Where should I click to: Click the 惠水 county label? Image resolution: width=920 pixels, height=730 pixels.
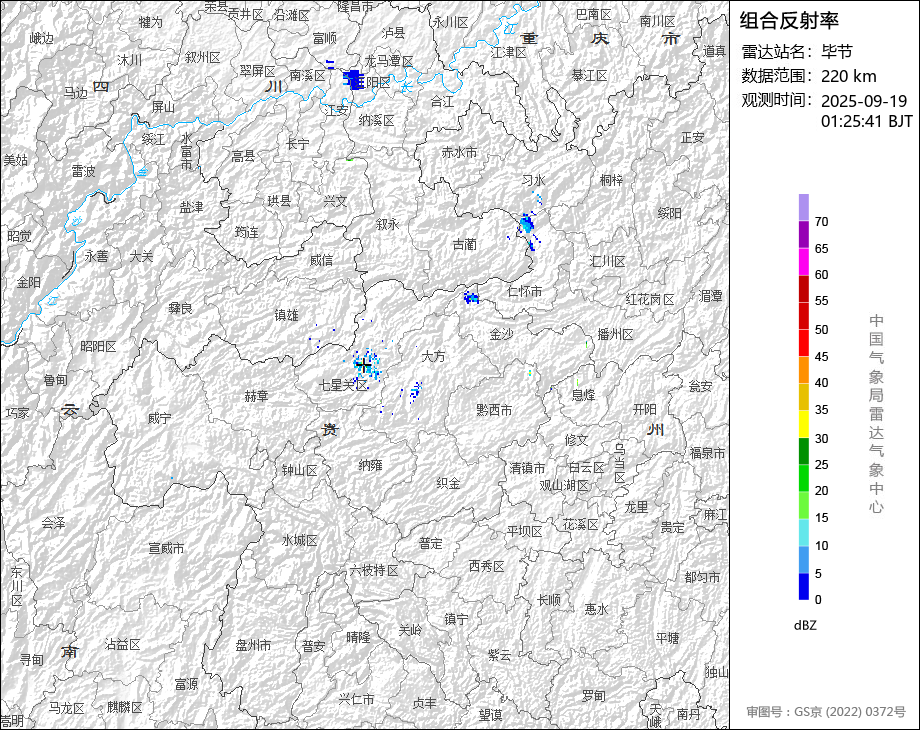tap(596, 609)
